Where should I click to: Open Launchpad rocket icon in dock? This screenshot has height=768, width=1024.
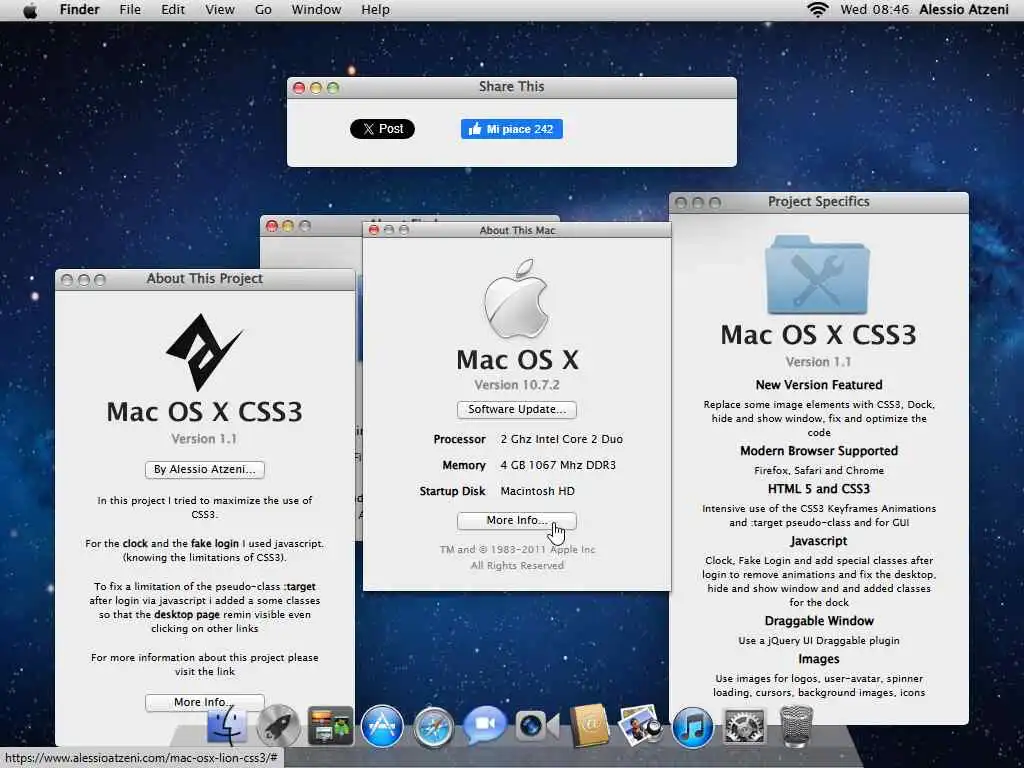point(278,726)
